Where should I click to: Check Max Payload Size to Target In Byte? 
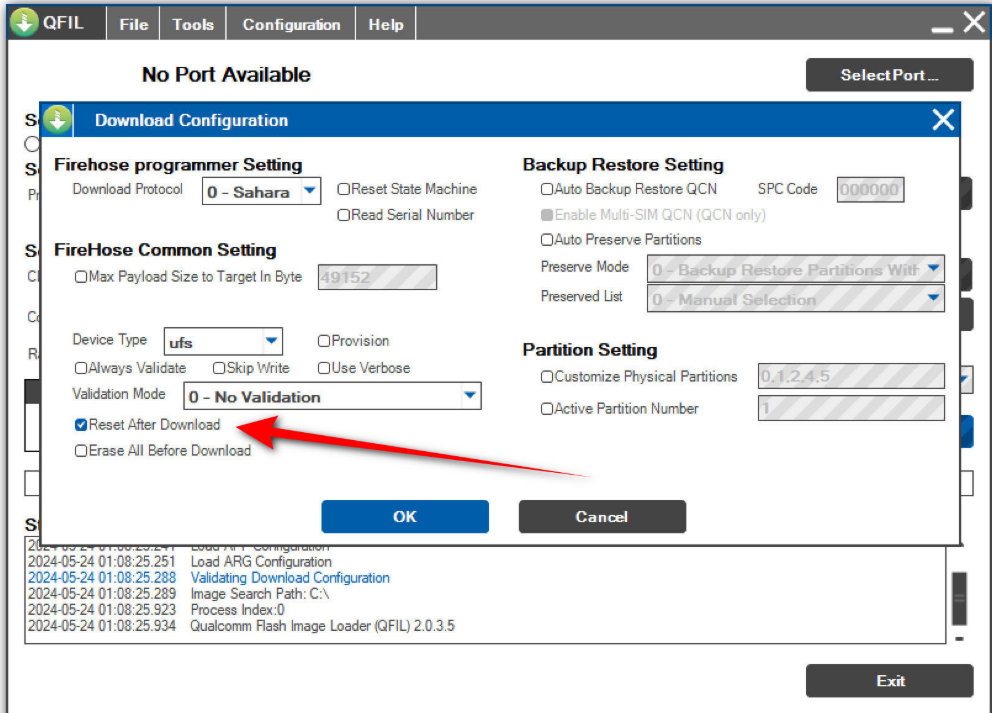click(81, 276)
